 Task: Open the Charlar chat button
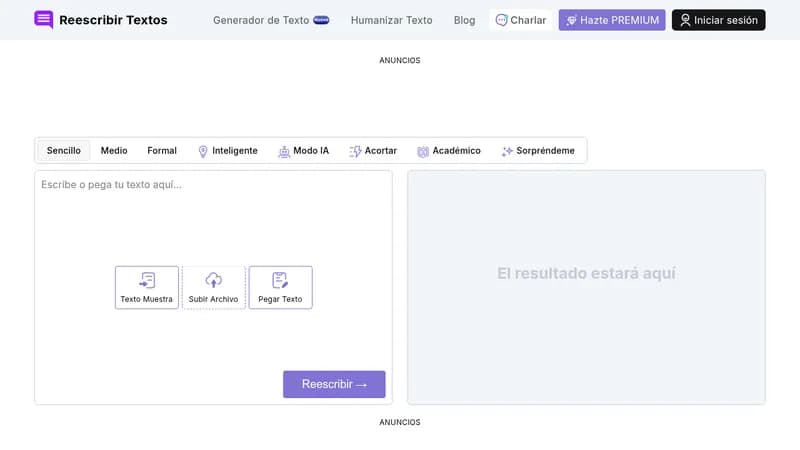(520, 20)
